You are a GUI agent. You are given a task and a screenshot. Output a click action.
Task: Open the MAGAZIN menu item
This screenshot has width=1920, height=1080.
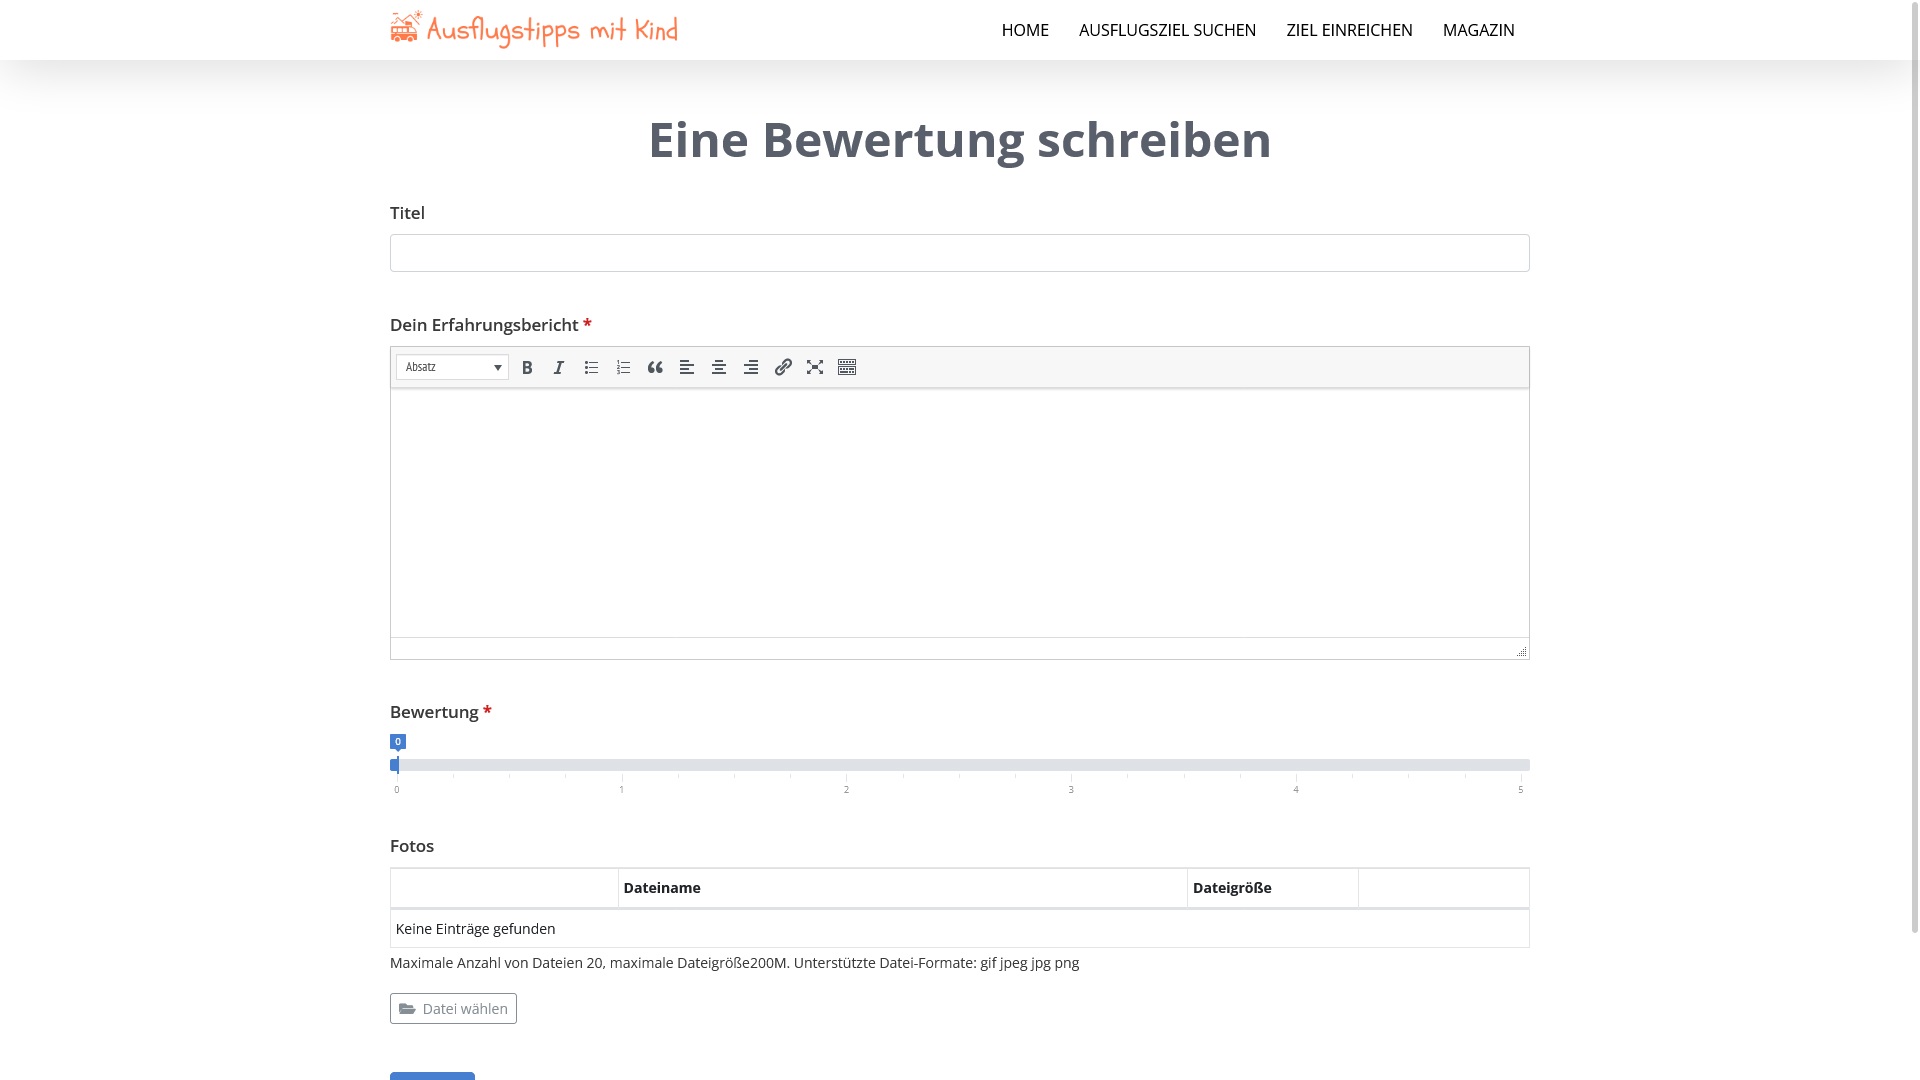point(1478,30)
